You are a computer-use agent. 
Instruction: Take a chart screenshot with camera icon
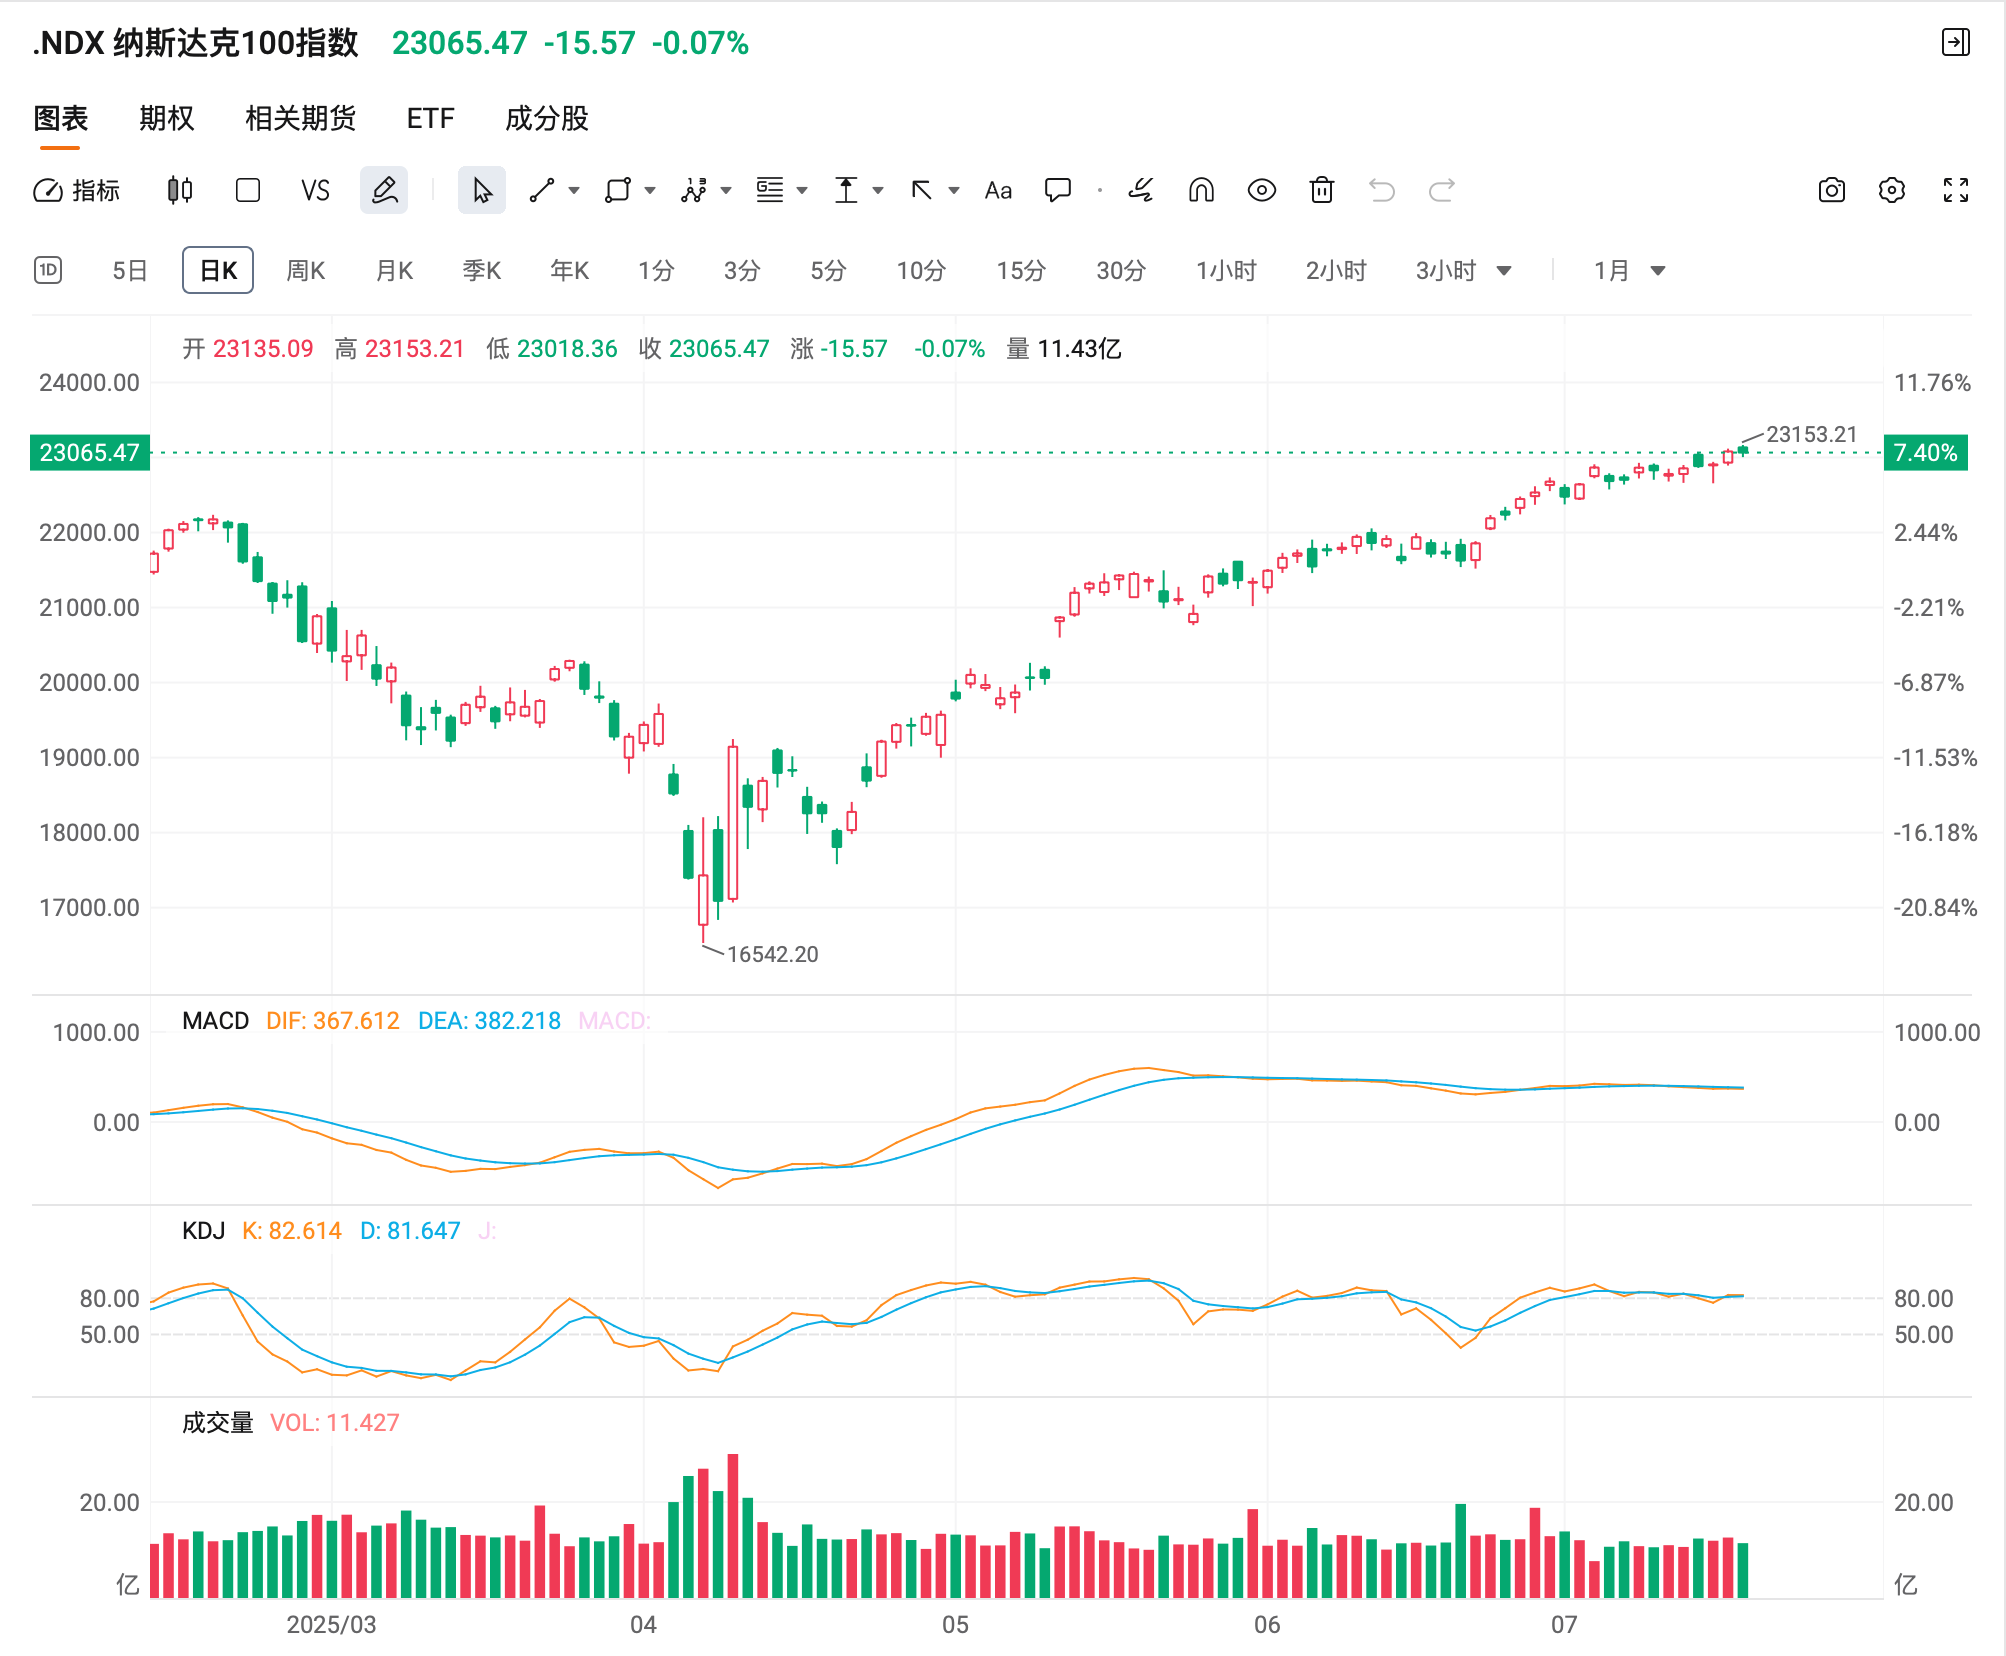(1832, 190)
